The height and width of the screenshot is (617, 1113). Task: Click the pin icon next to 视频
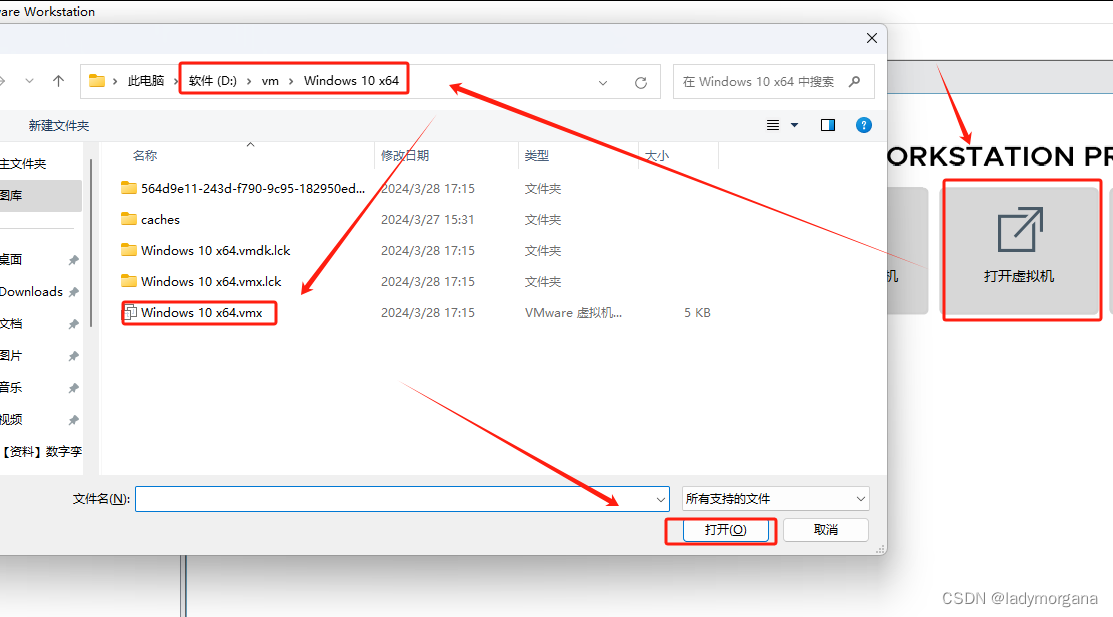pos(73,420)
